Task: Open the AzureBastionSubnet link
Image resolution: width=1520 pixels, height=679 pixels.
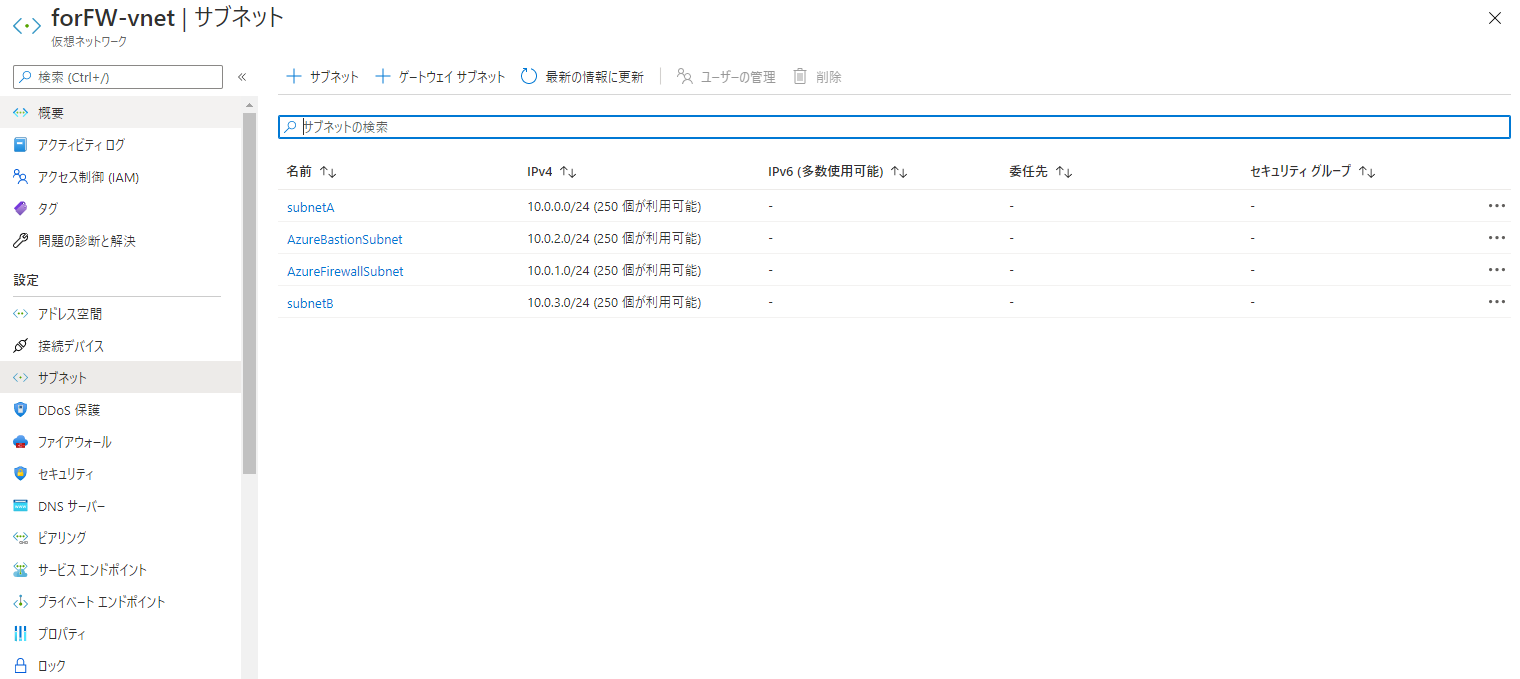Action: (x=345, y=239)
